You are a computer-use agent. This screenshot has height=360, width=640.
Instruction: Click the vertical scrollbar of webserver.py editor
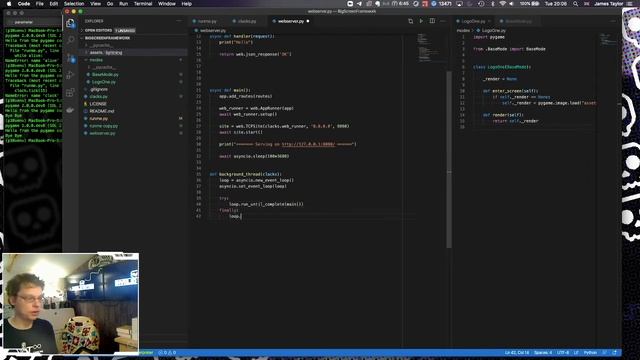[x=449, y=159]
